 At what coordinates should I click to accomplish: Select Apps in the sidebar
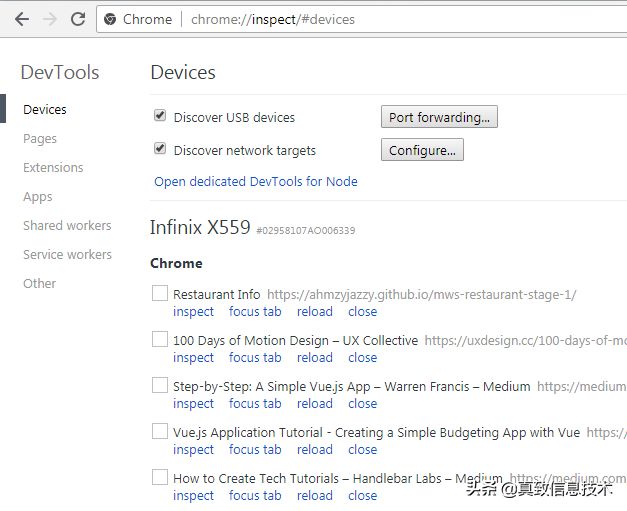38,197
